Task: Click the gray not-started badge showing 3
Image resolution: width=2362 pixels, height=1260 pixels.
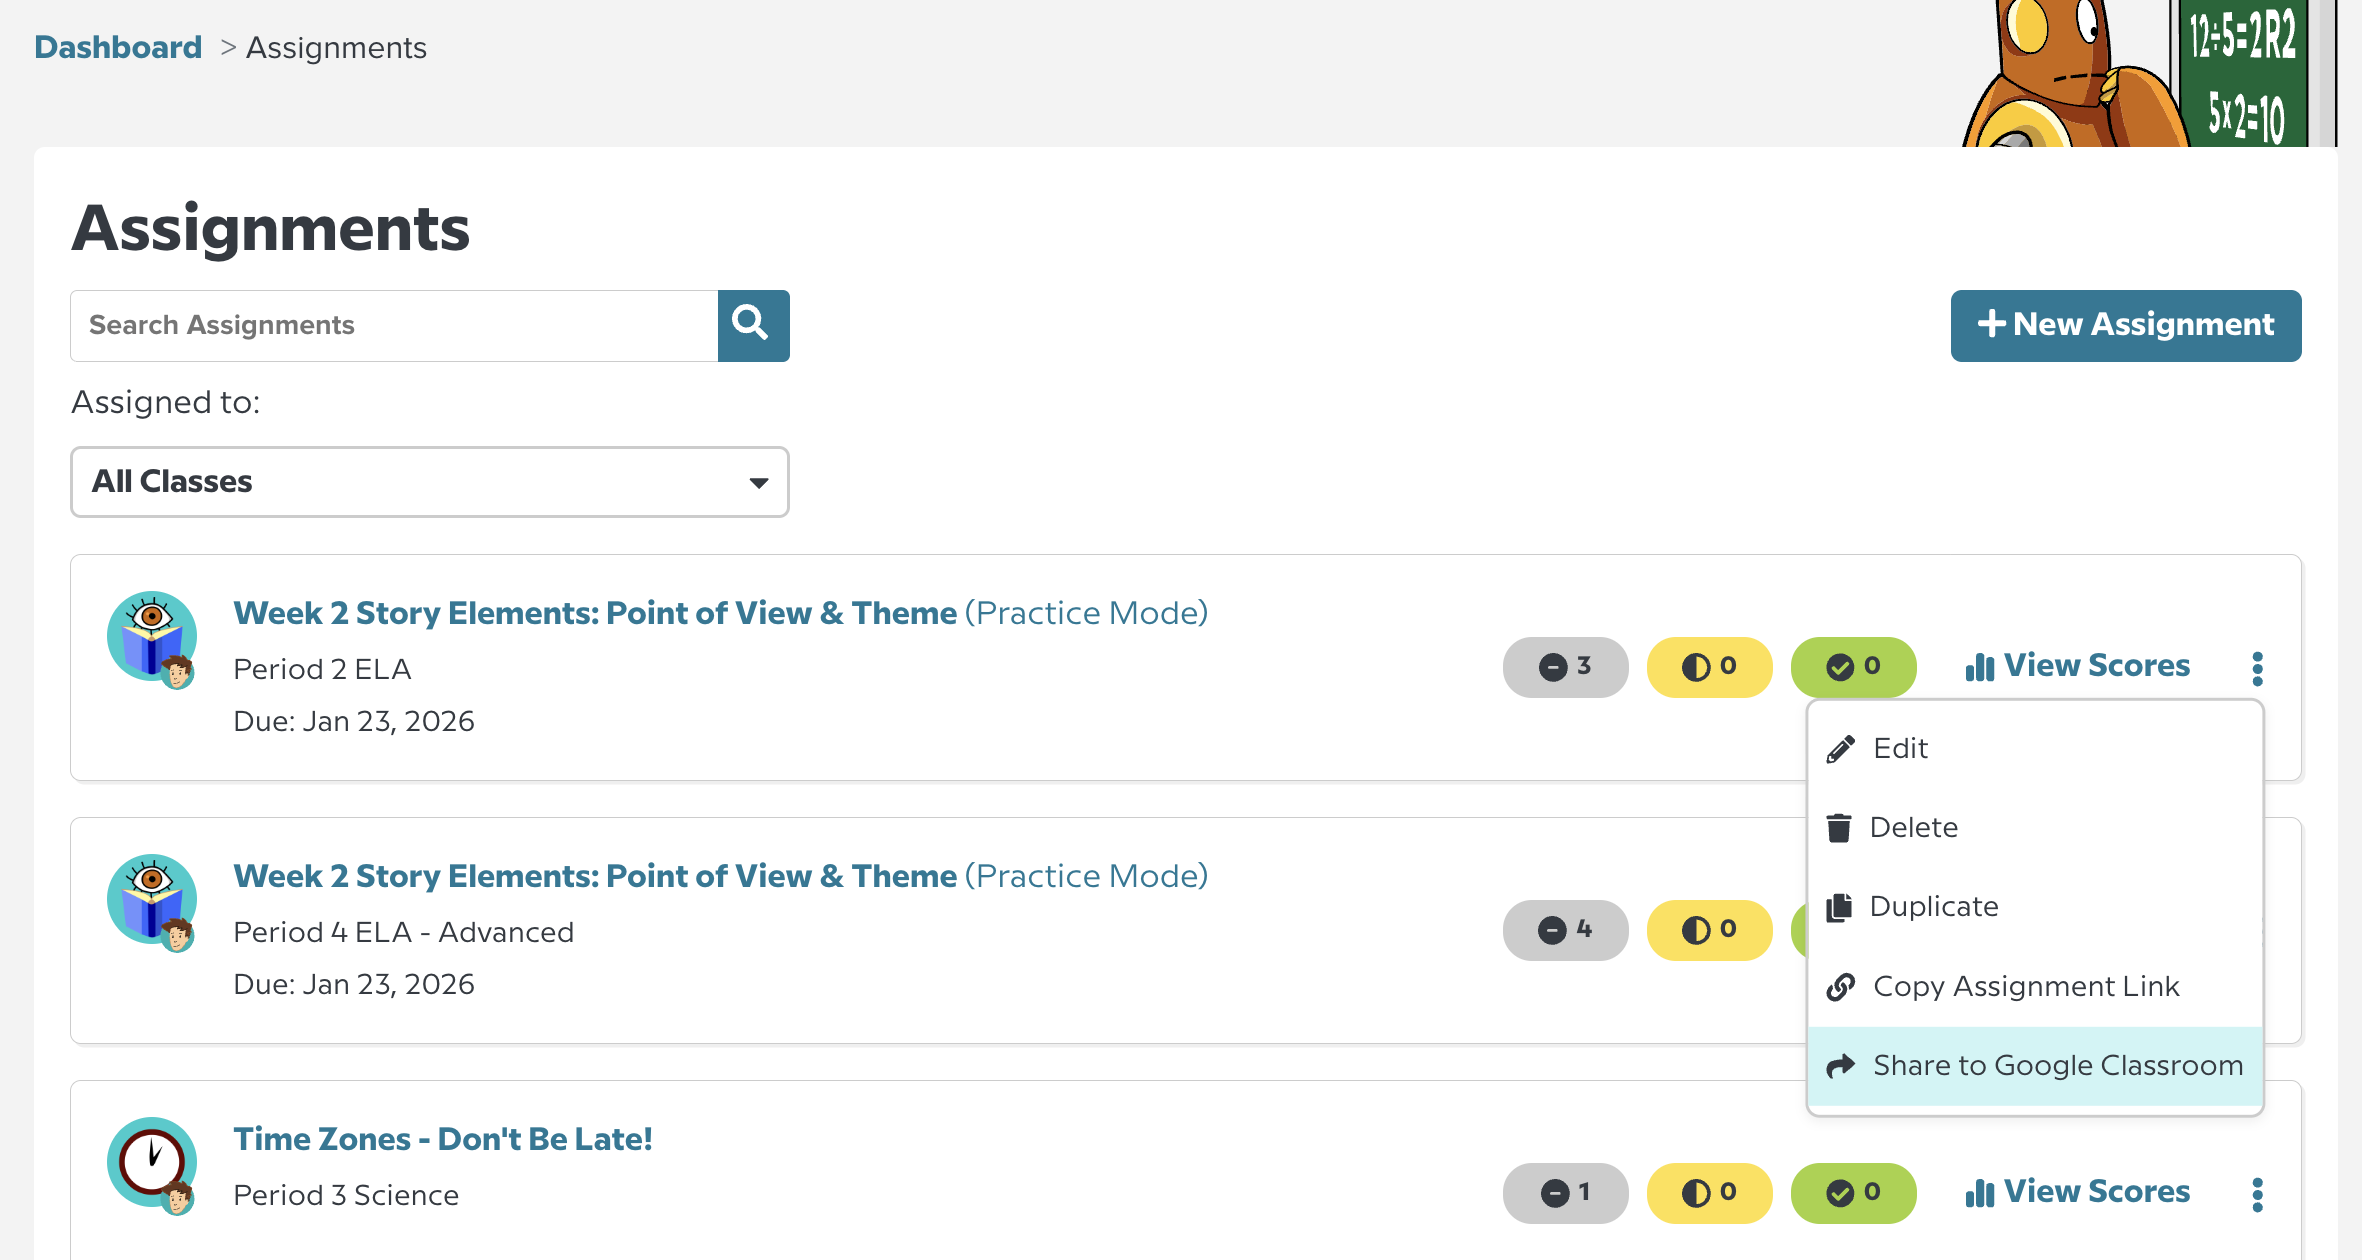Action: point(1565,666)
